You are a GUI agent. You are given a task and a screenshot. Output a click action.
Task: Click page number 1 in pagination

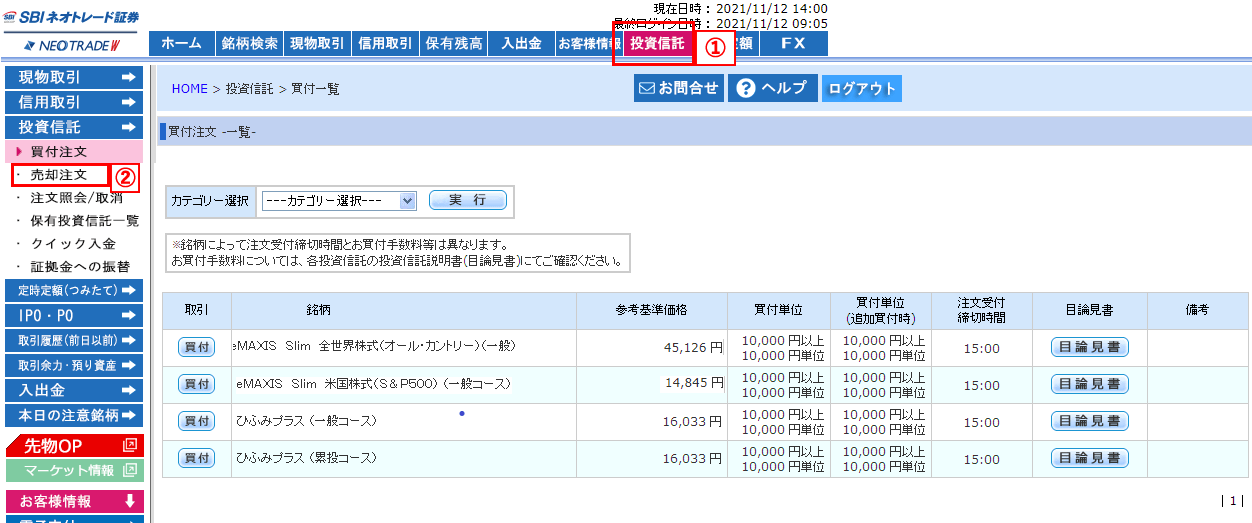[1233, 501]
